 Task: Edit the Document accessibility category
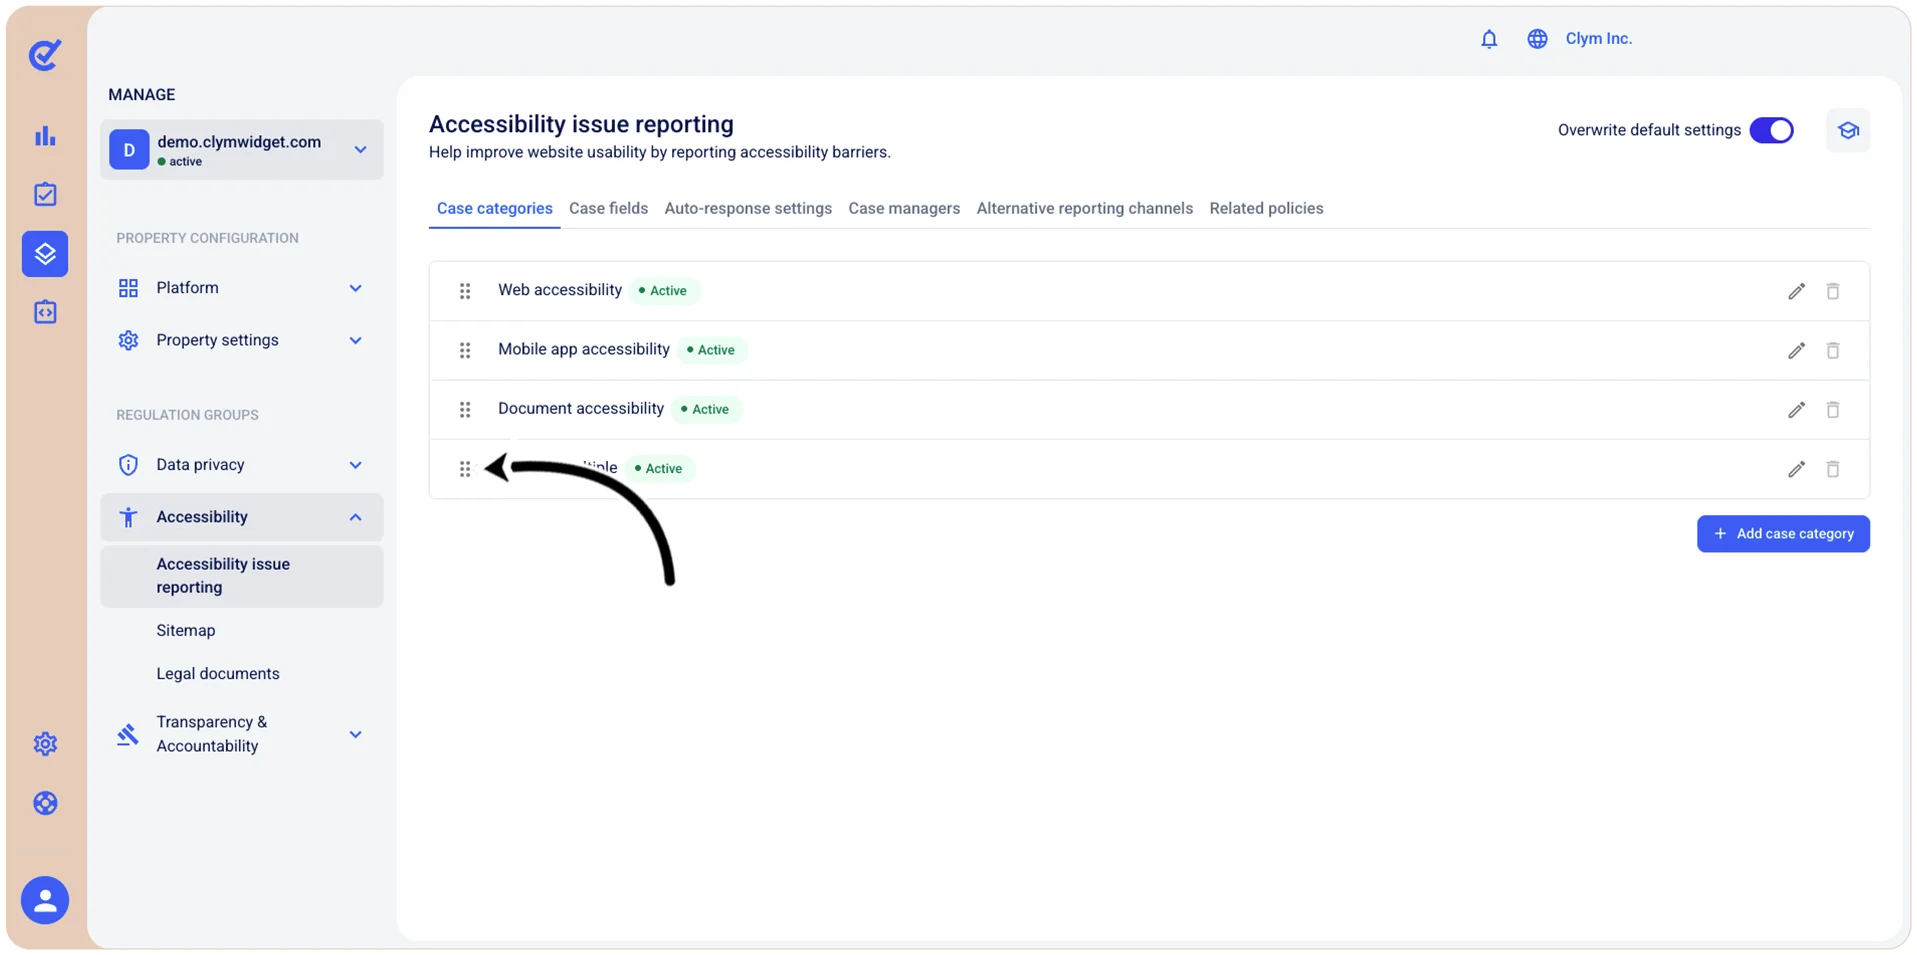click(1796, 409)
